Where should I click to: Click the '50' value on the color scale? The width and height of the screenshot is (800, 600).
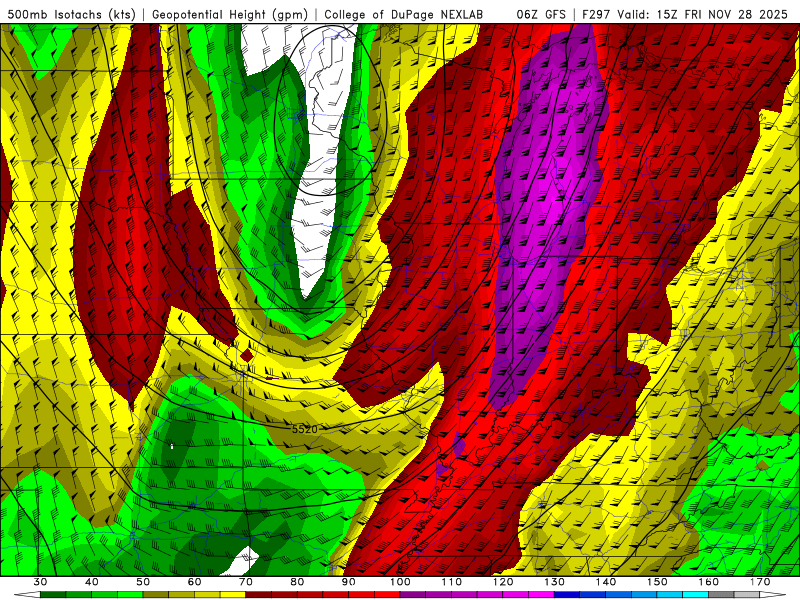(x=143, y=582)
